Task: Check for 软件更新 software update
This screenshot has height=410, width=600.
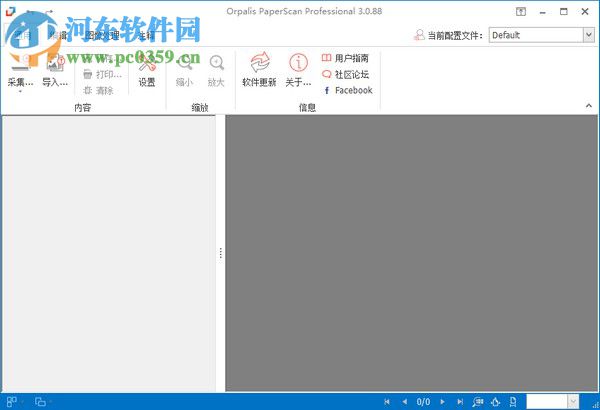Action: click(259, 70)
